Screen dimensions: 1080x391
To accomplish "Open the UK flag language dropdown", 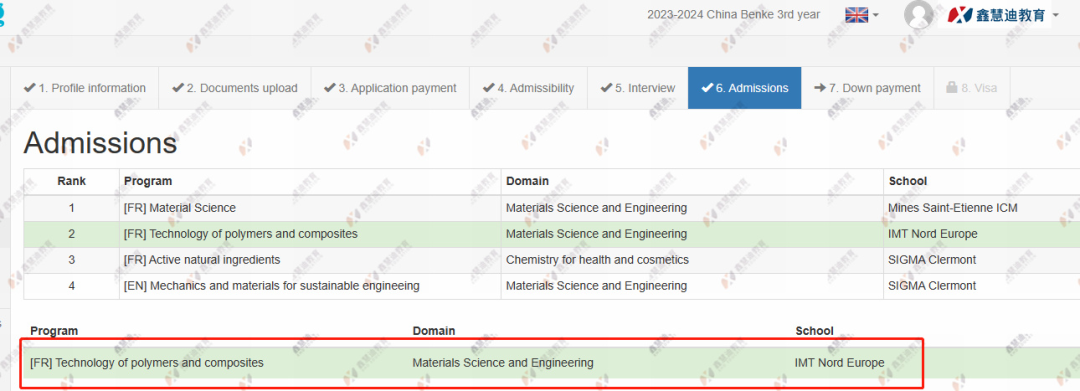I will click(x=862, y=14).
